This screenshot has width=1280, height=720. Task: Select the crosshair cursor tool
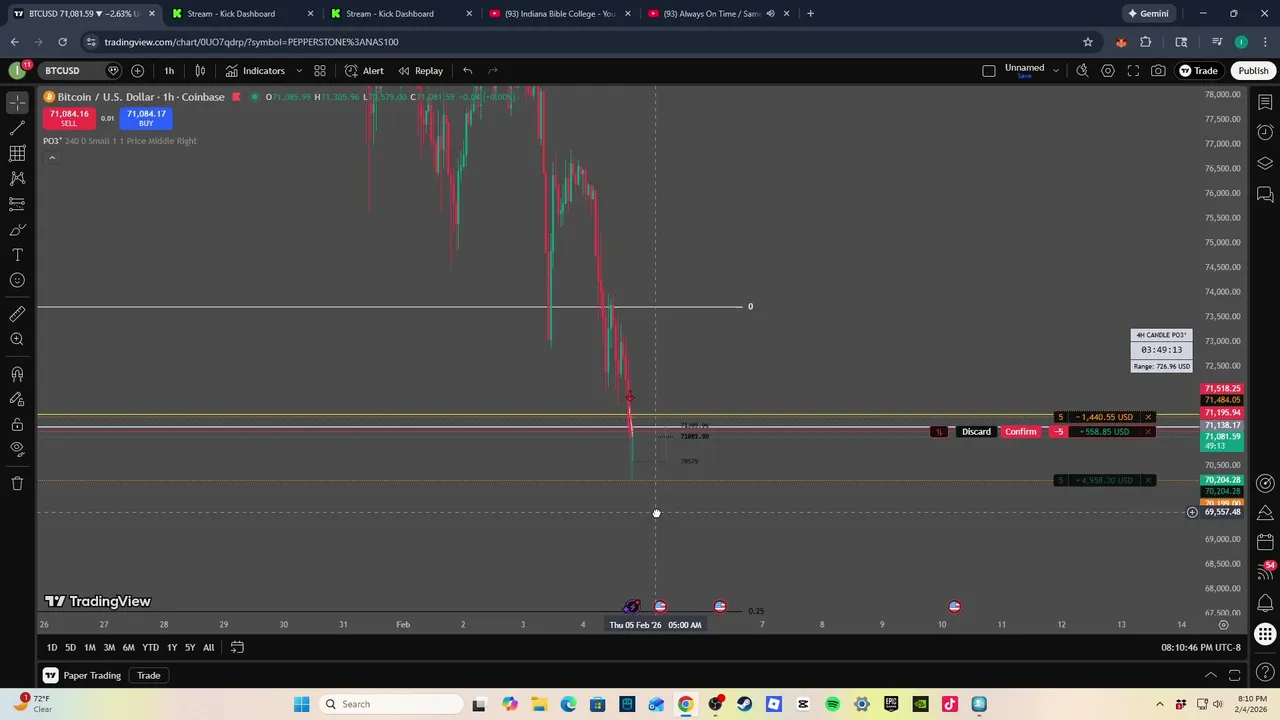(x=17, y=103)
